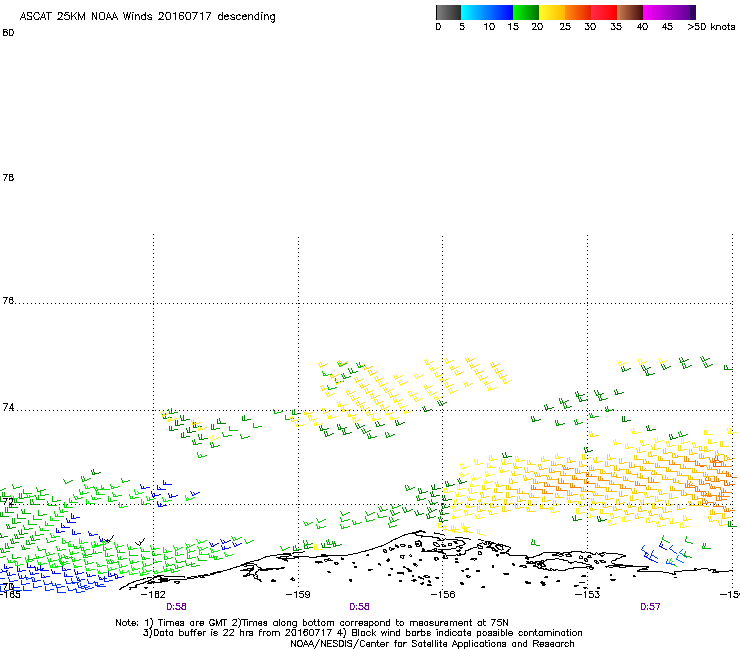Click the cyan-to-blue 5–15 knots color bar segment
Screen dimensions: 740x650
click(487, 12)
